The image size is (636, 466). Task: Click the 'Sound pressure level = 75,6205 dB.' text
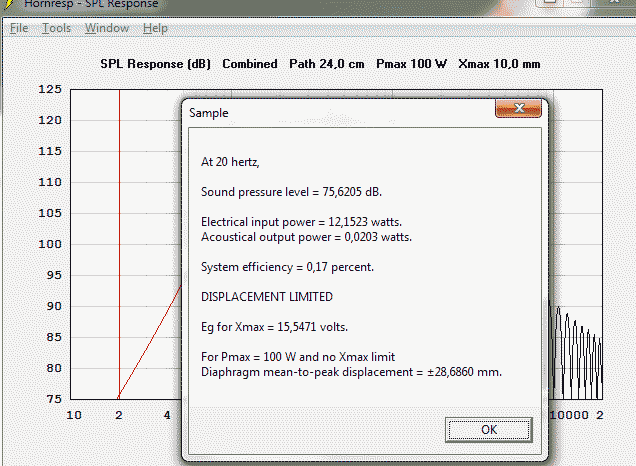291,192
